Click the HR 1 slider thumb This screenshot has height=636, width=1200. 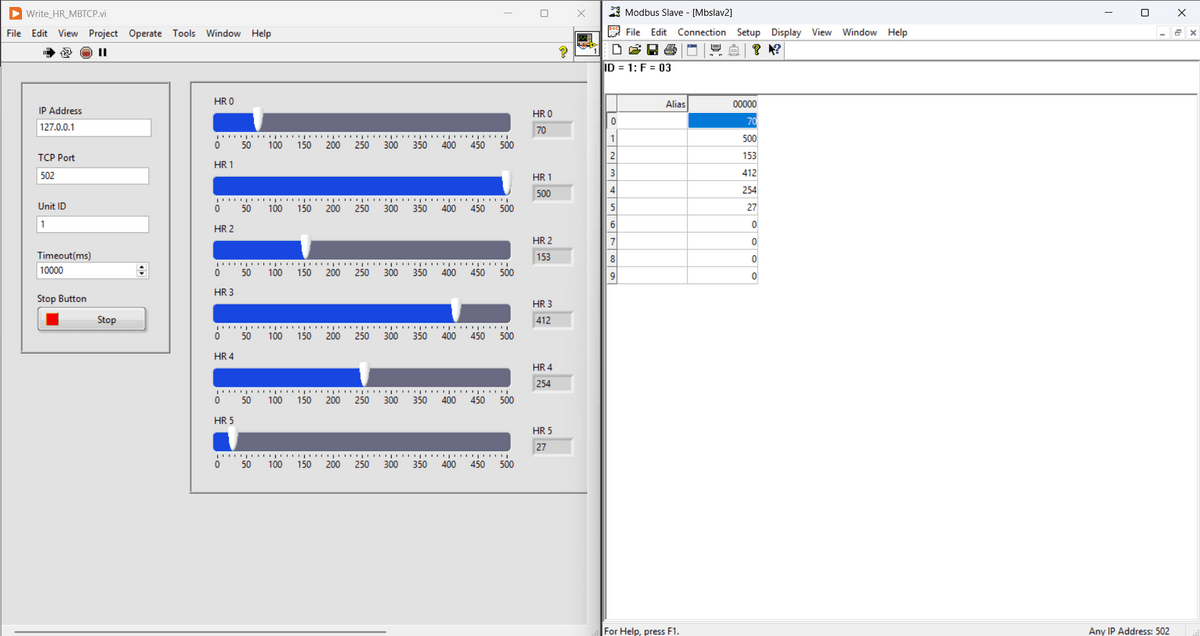[x=506, y=183]
